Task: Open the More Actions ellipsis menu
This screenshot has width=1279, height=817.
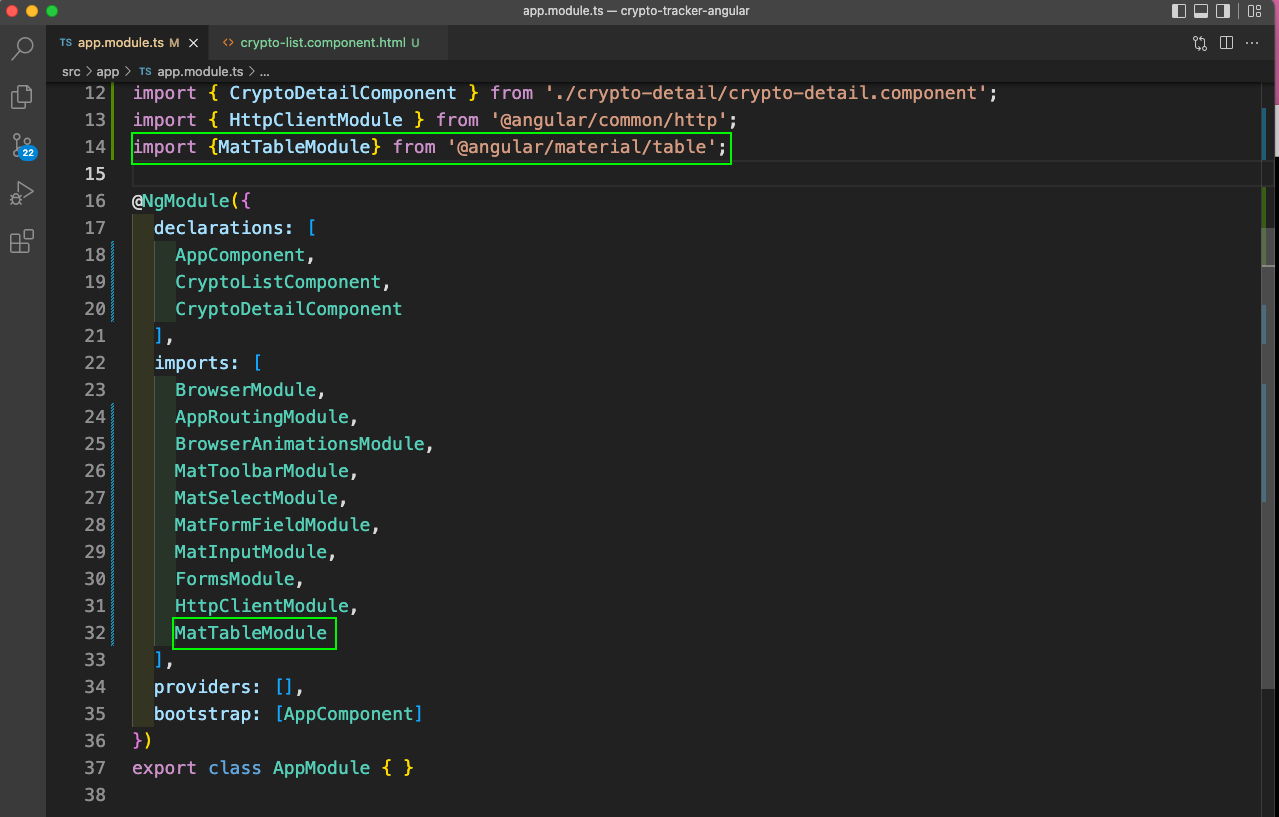Action: [1253, 43]
